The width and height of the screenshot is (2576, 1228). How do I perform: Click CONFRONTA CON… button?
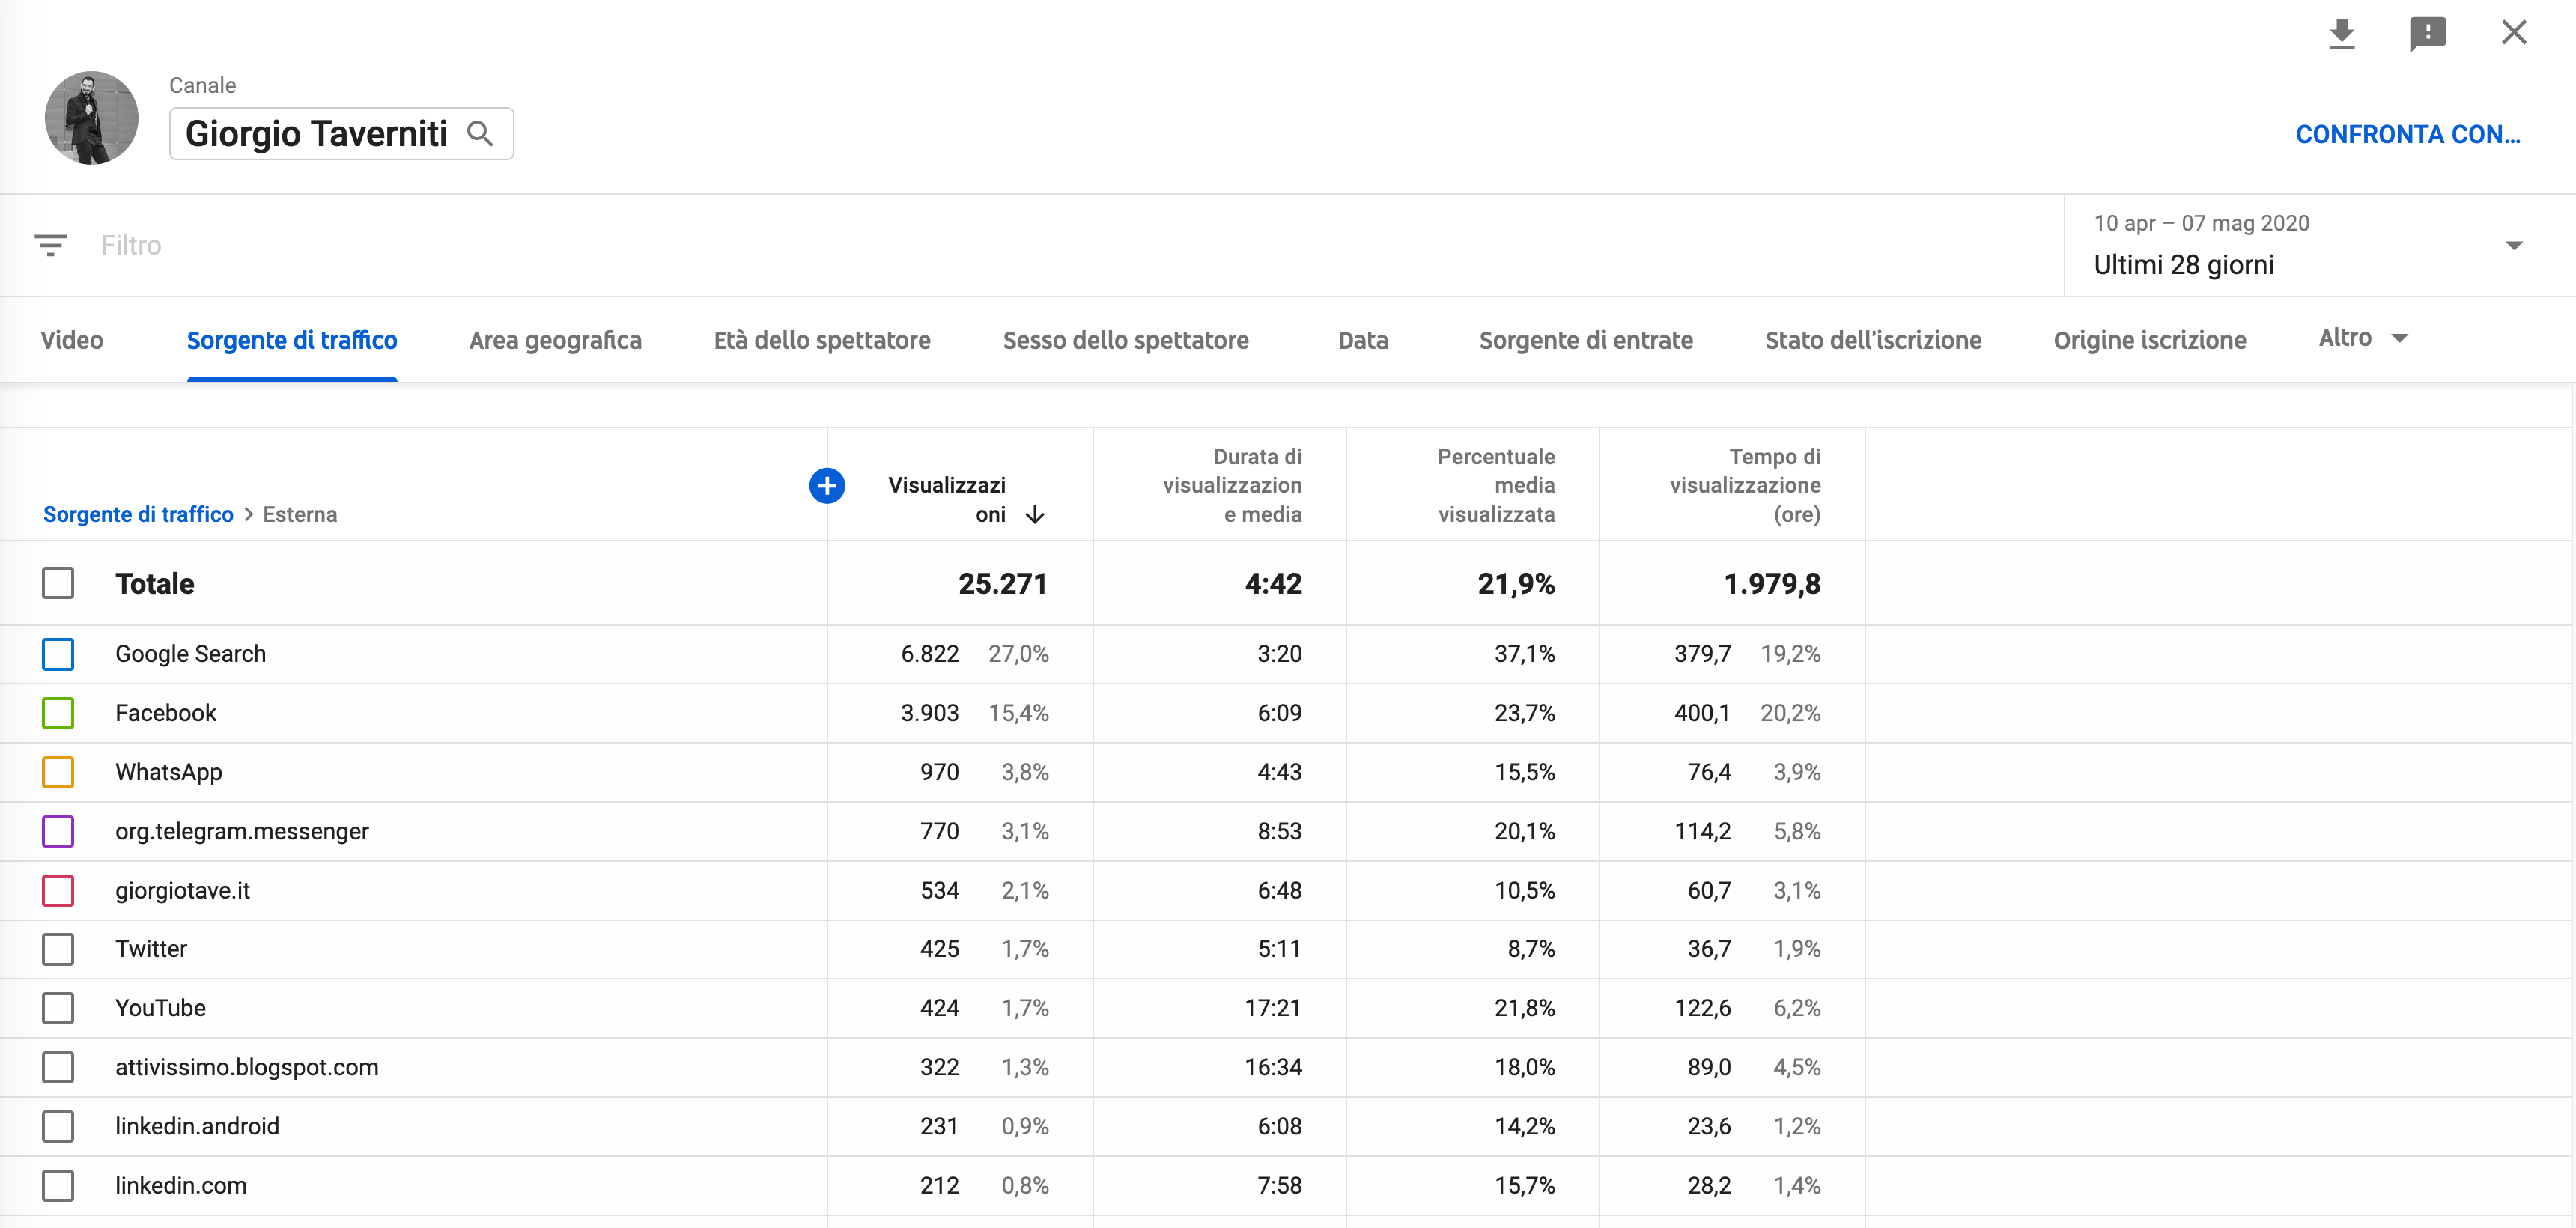click(x=2407, y=134)
